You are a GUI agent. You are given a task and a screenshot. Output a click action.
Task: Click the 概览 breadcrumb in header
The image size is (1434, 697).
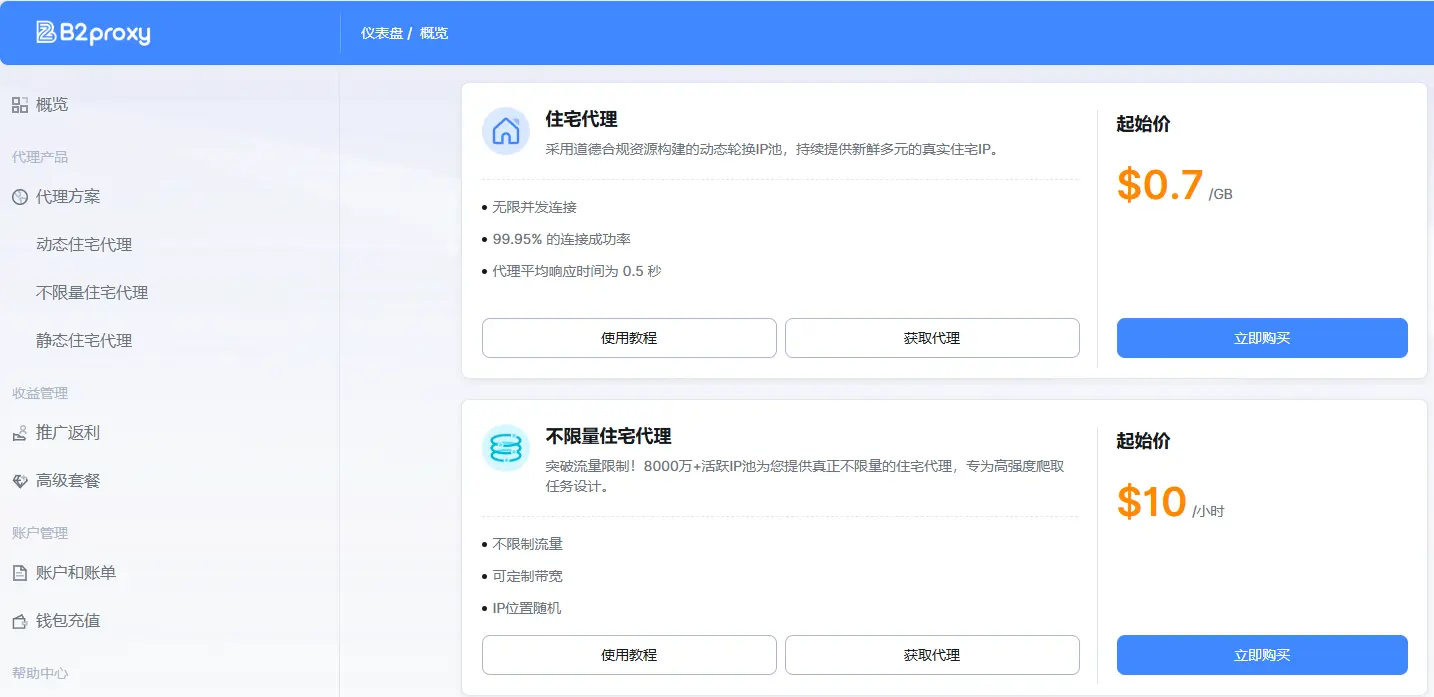tap(434, 33)
